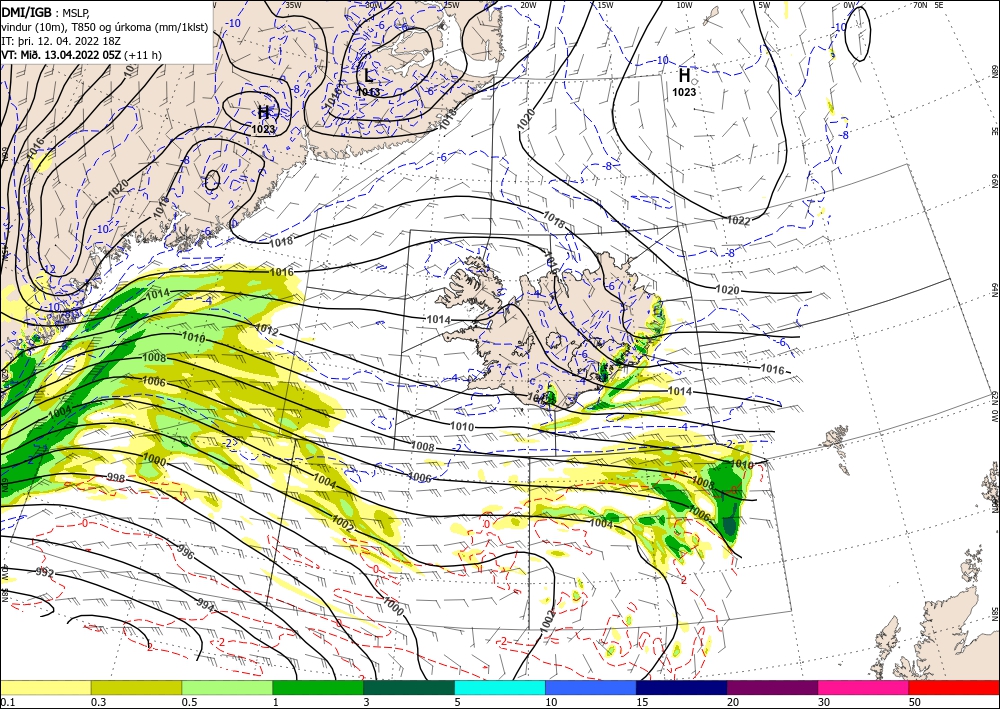Click the 25W longitude label
This screenshot has width=1000, height=709.
(451, 5)
